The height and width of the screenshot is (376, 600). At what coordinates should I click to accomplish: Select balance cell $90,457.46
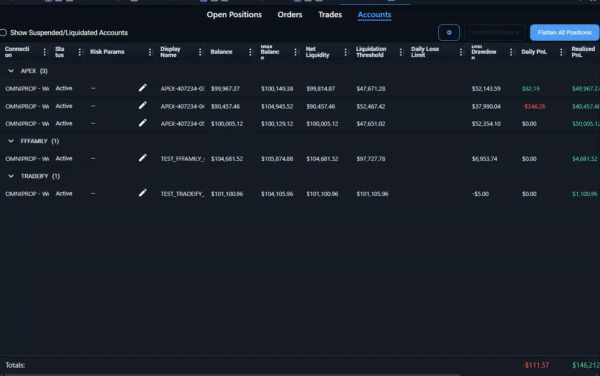point(225,106)
